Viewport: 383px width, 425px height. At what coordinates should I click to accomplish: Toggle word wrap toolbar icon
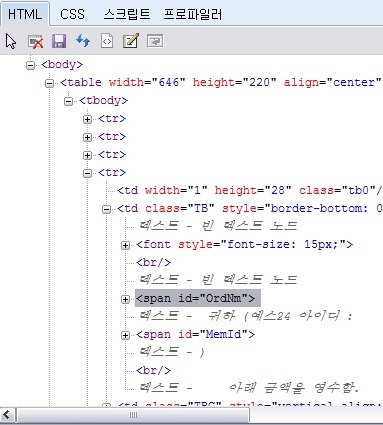click(x=155, y=41)
